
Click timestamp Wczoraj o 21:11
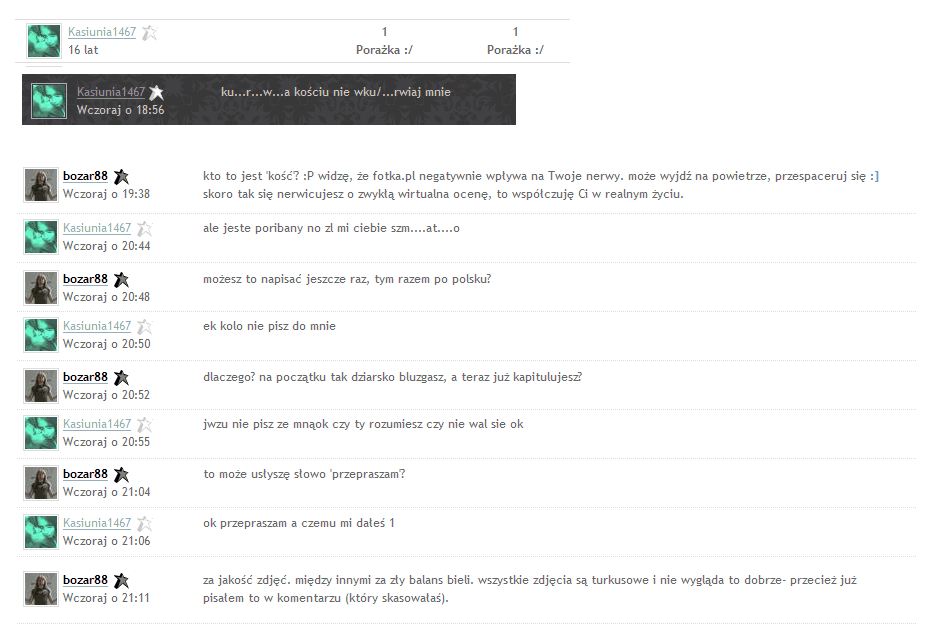[106, 598]
